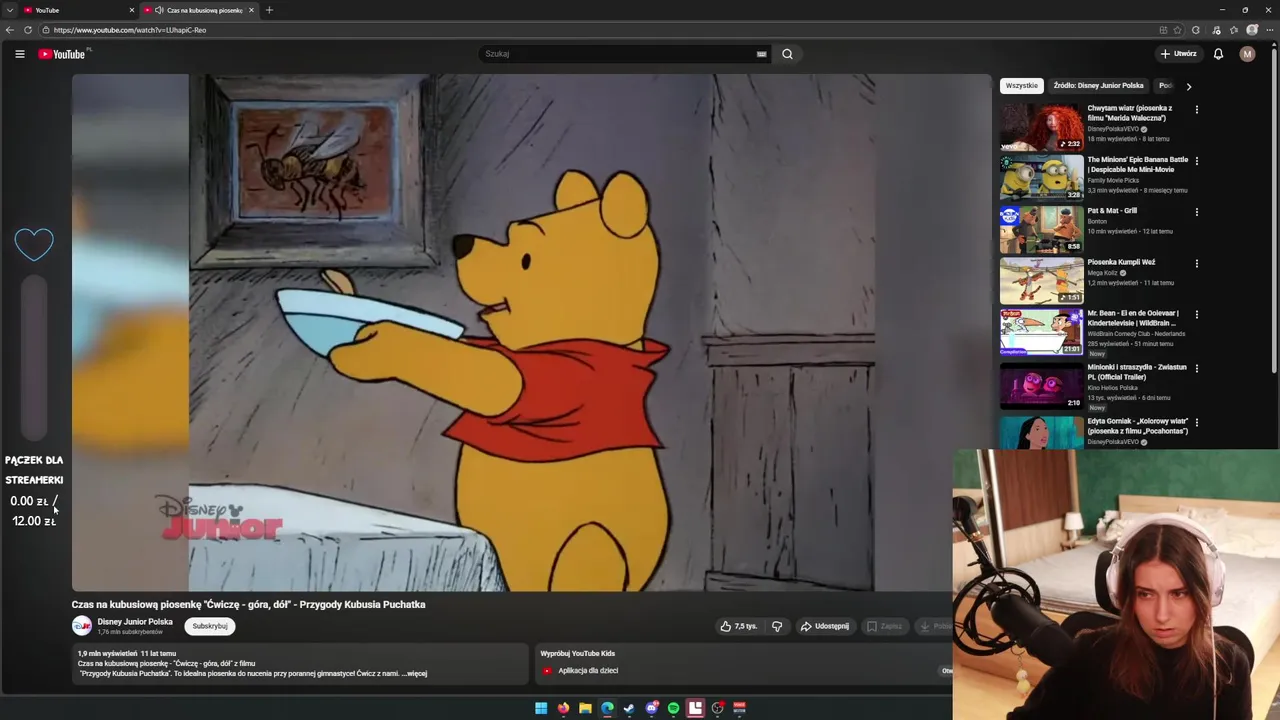Image resolution: width=1280 pixels, height=720 pixels.
Task: Click the Utwórz create button
Action: [x=1178, y=54]
